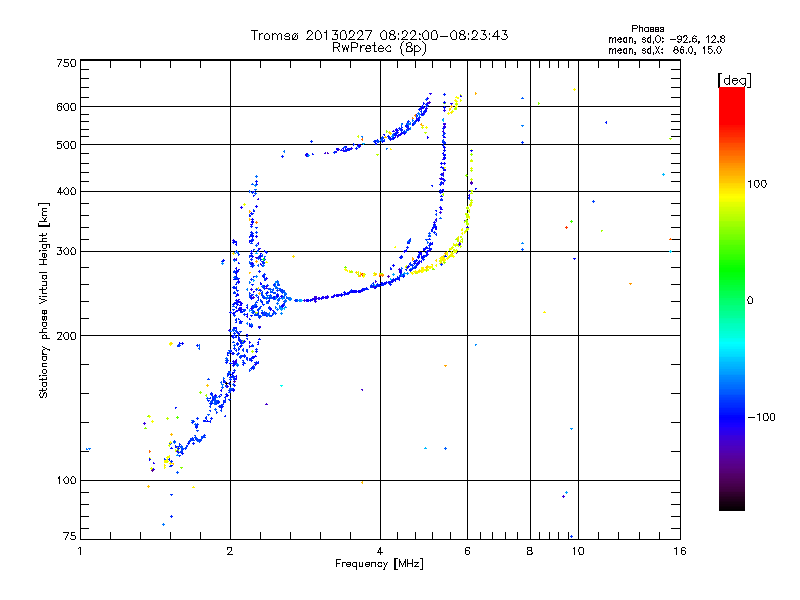Click the y-axis tick label '500'

pyautogui.click(x=66, y=145)
